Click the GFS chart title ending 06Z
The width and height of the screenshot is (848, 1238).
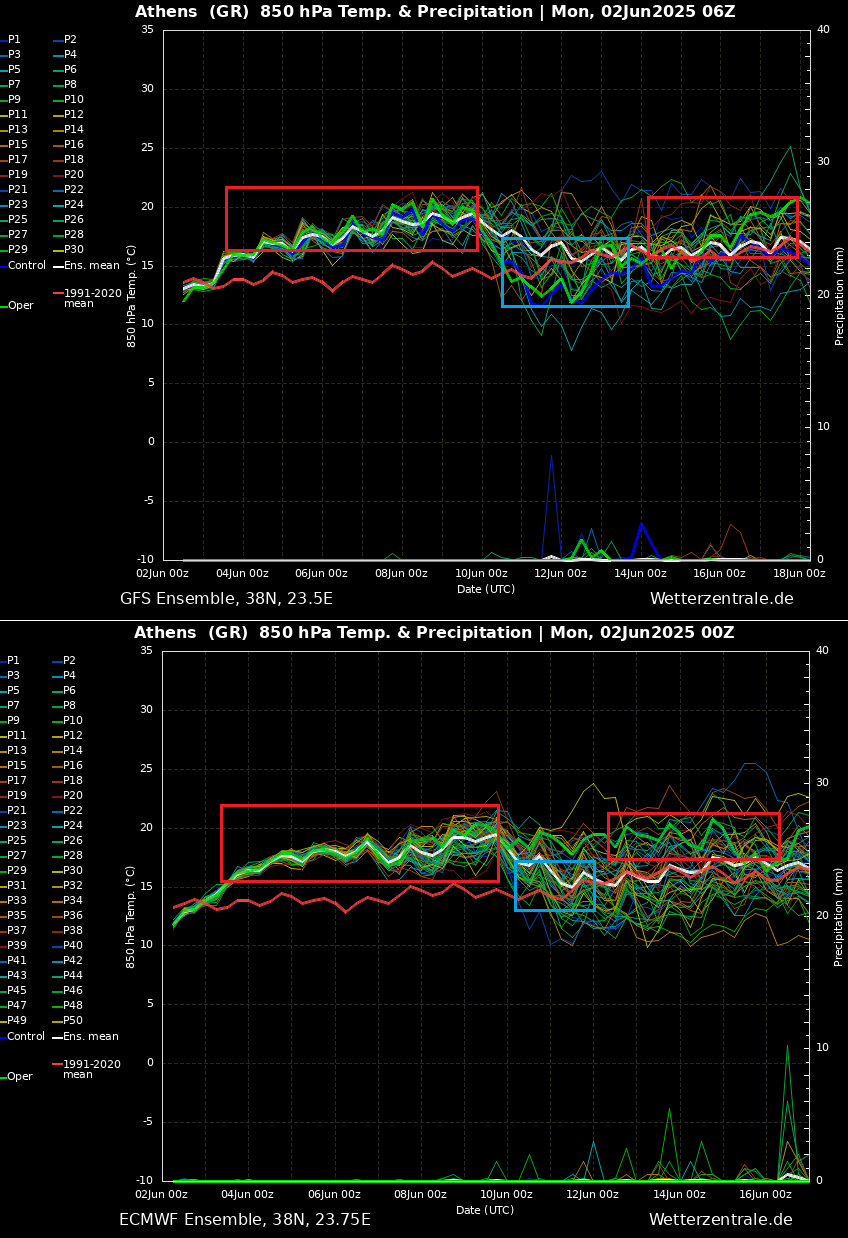click(435, 12)
